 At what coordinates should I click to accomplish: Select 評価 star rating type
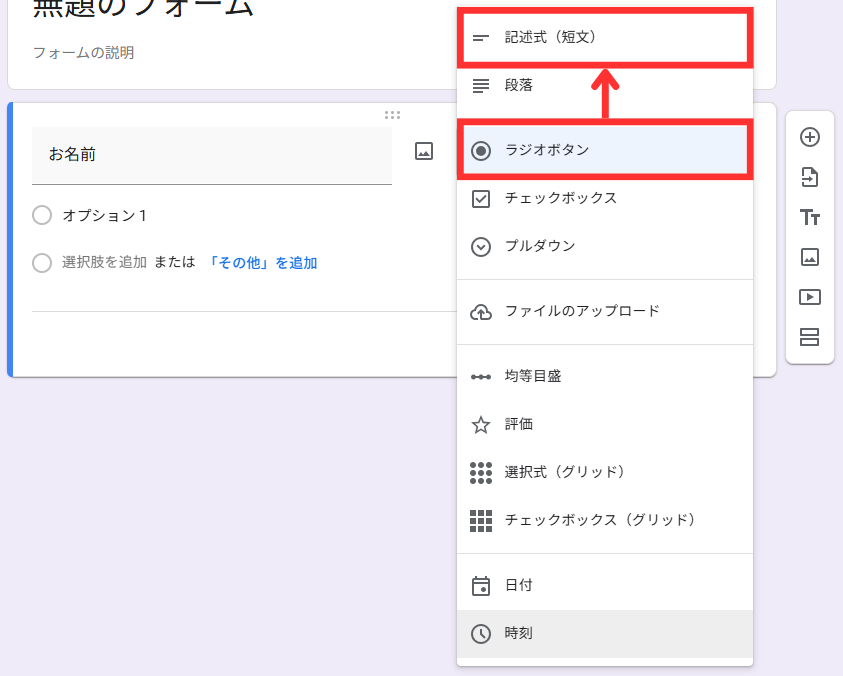click(605, 424)
